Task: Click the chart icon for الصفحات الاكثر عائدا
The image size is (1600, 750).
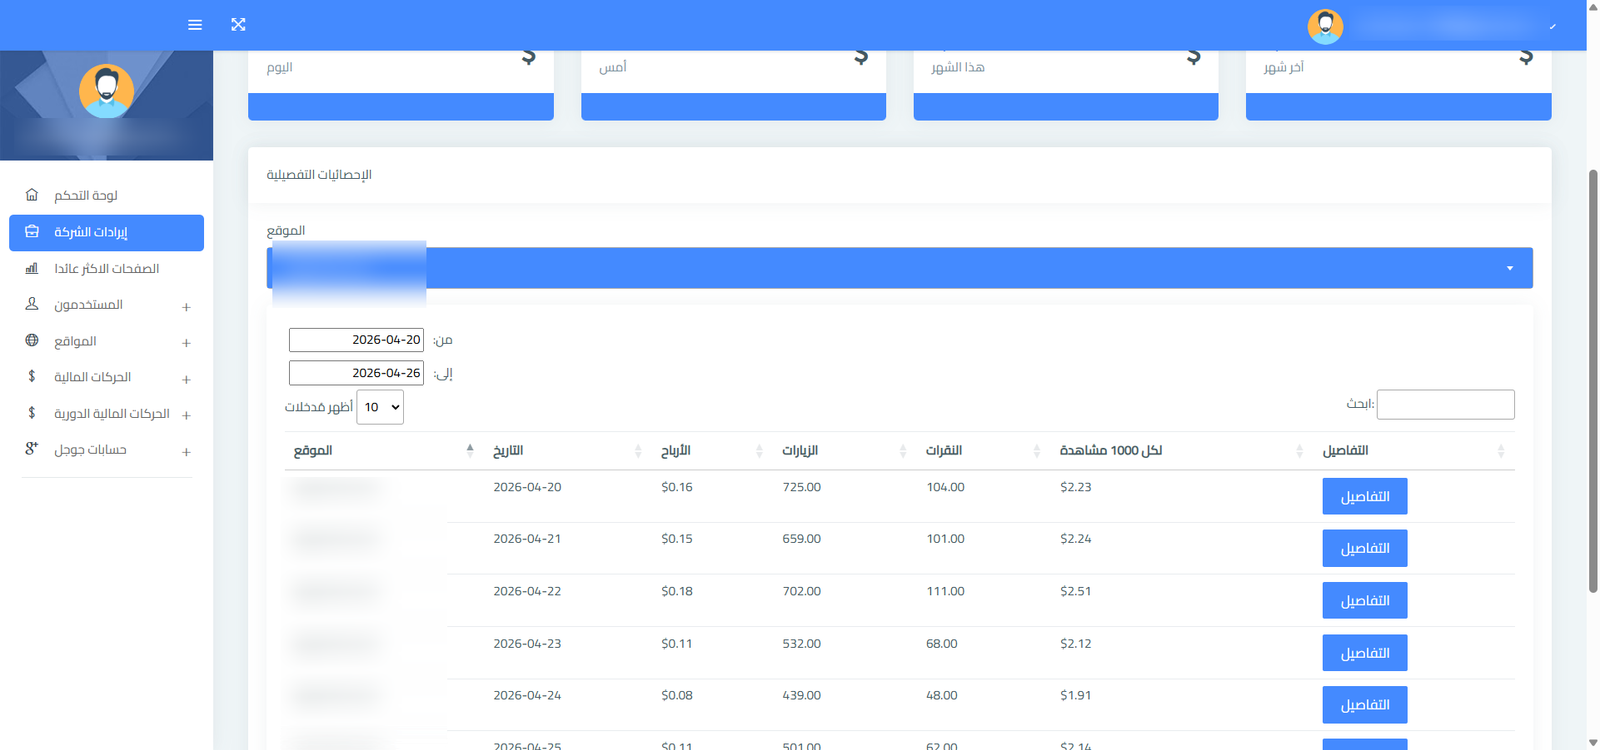Action: [32, 268]
